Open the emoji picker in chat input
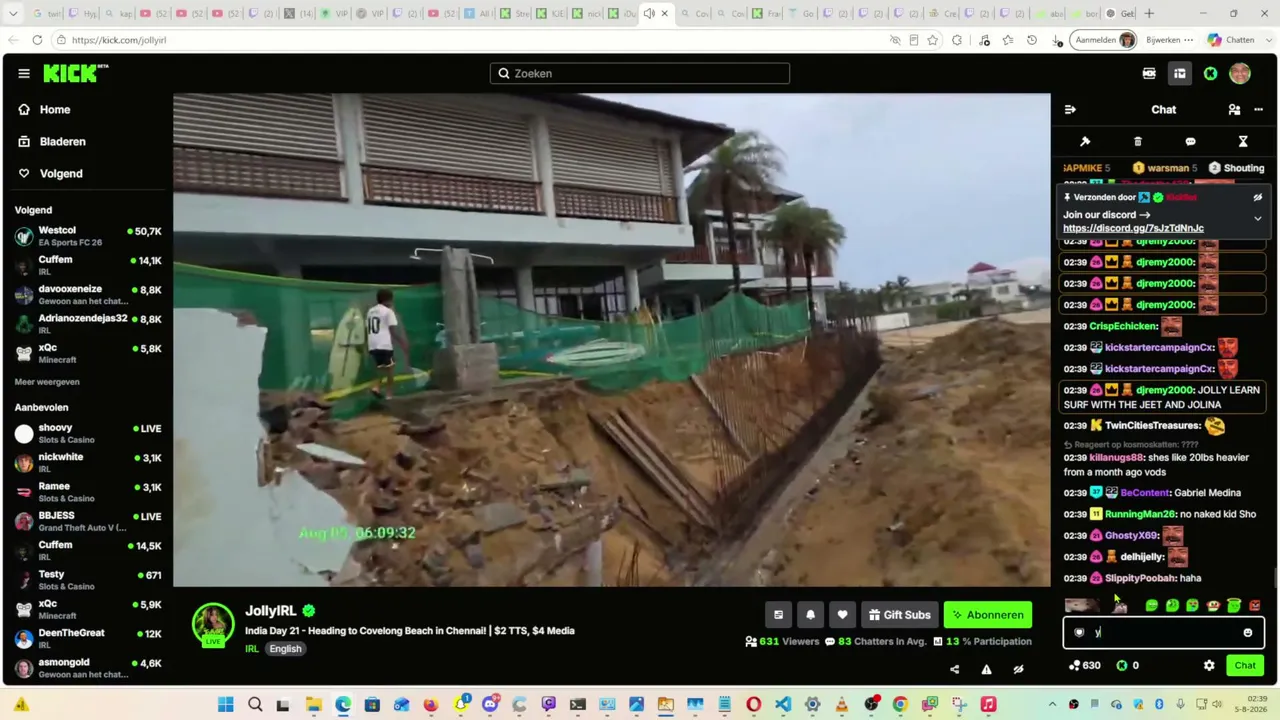 pos(1247,632)
